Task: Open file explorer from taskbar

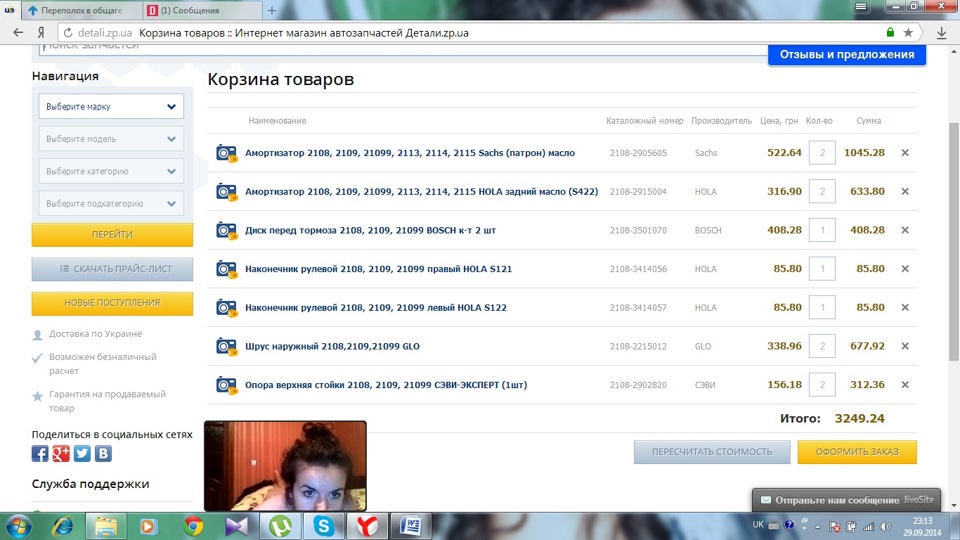Action: (x=106, y=527)
